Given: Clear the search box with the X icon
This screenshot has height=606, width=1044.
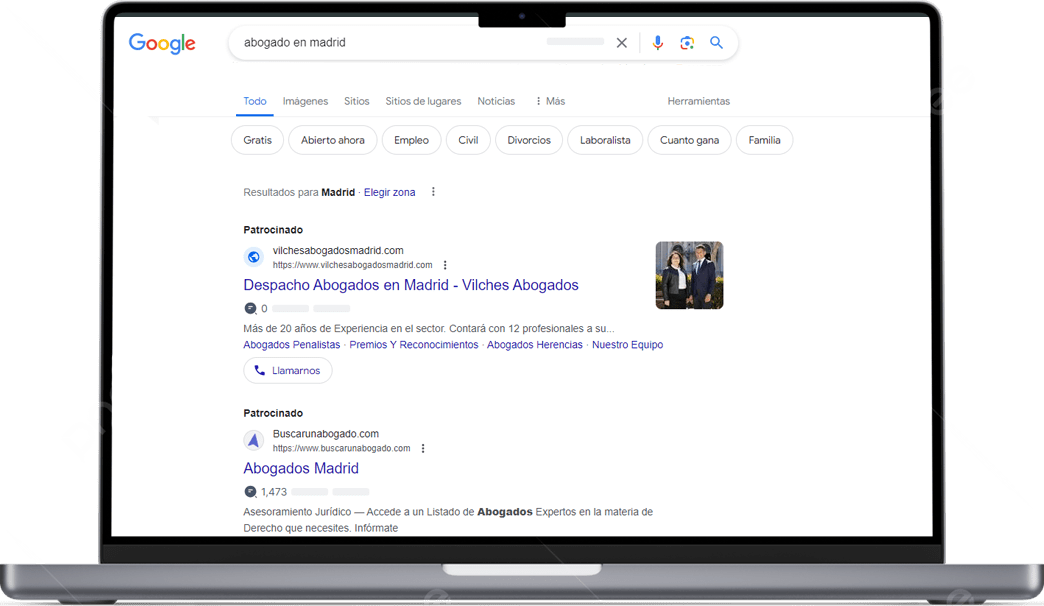Looking at the screenshot, I should click(x=621, y=43).
